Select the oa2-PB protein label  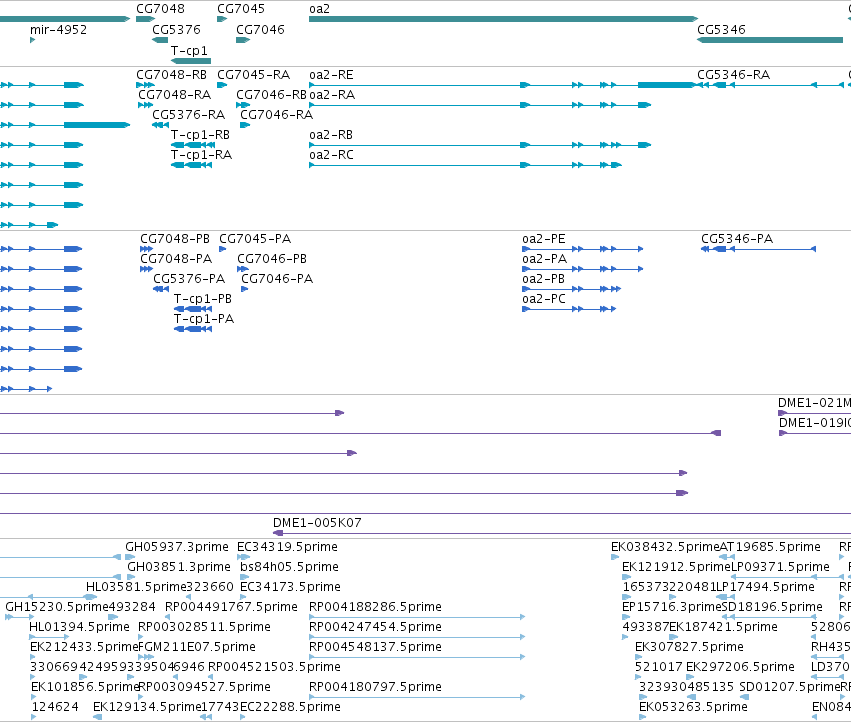[543, 279]
